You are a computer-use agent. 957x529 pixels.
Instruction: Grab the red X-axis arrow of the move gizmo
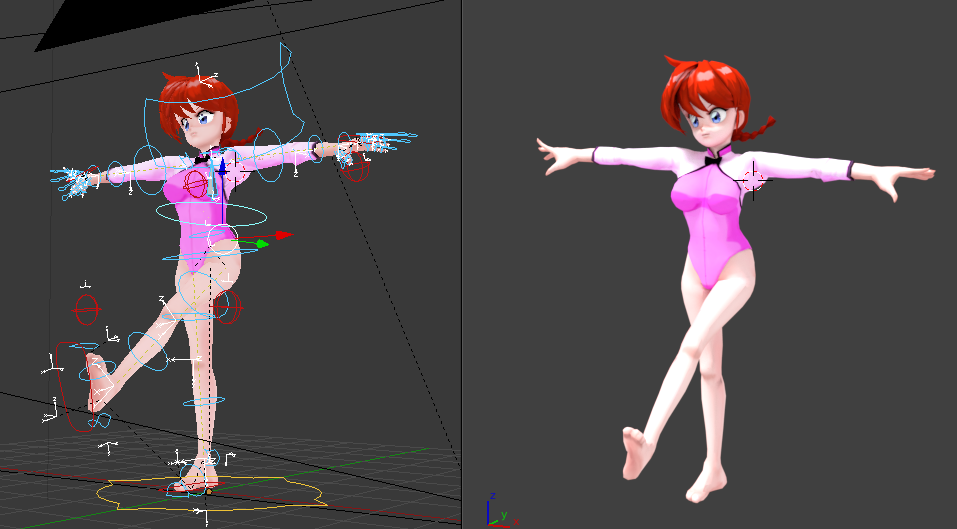(284, 235)
